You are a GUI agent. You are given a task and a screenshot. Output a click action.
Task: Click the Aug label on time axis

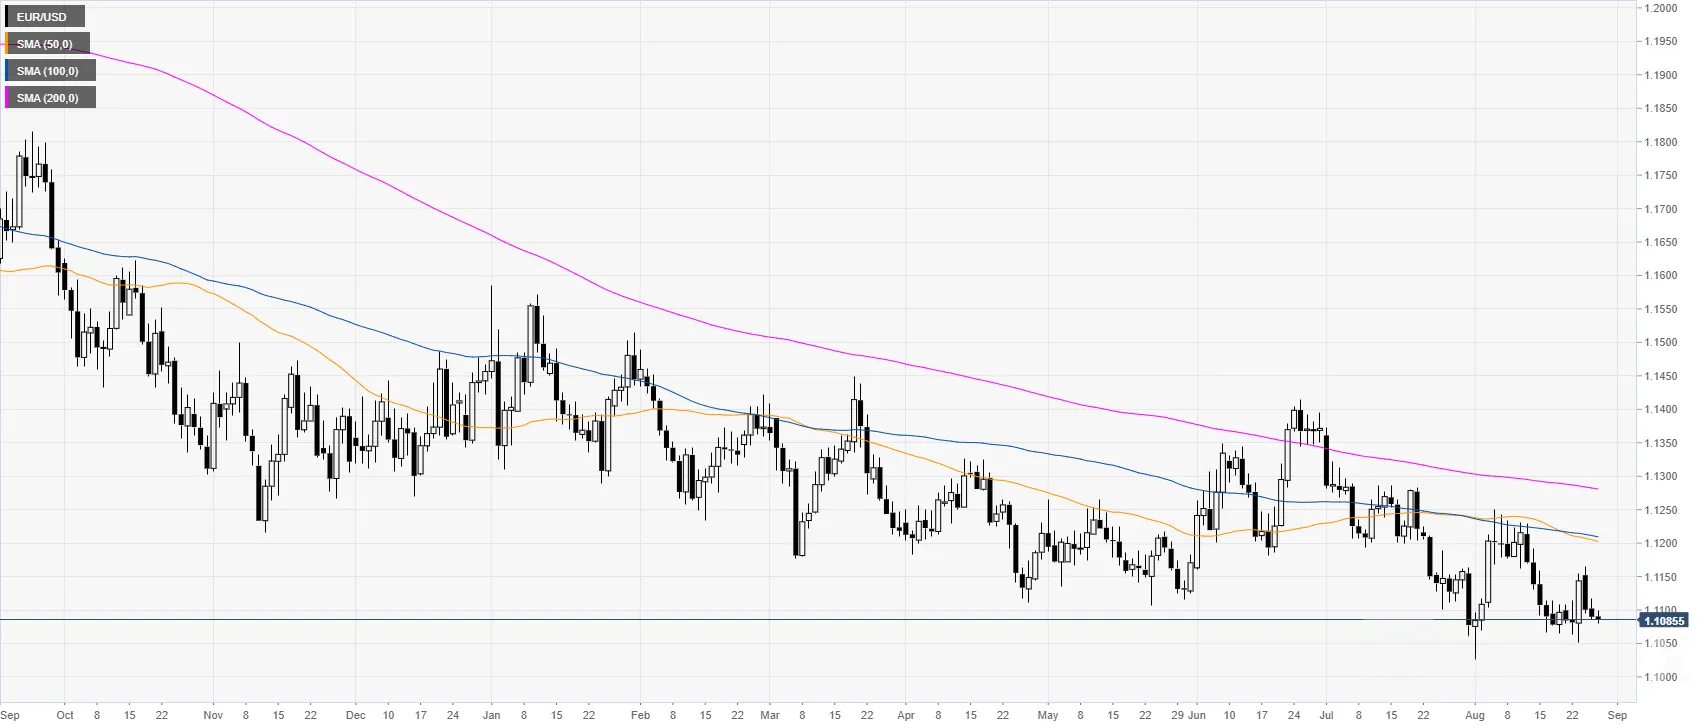click(x=1475, y=715)
